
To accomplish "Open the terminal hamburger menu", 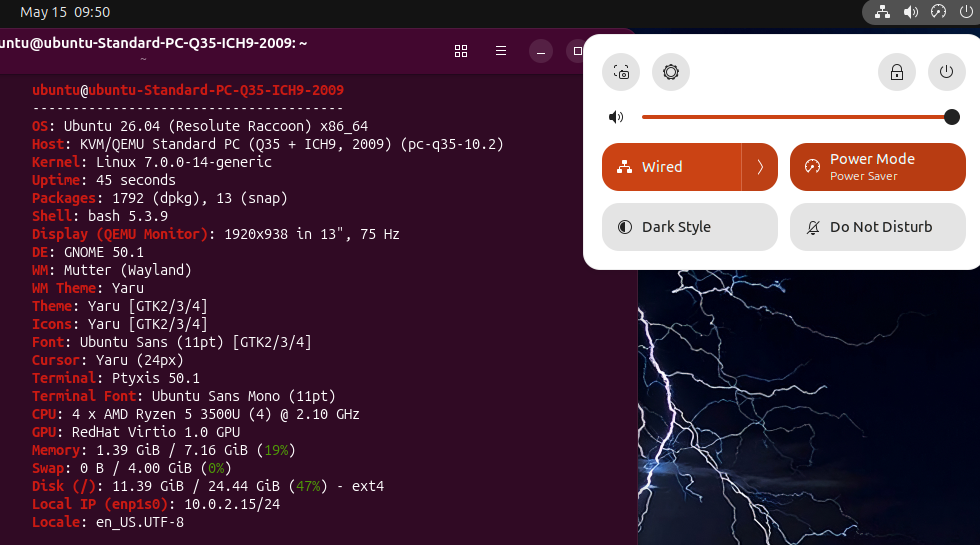I will tap(501, 51).
